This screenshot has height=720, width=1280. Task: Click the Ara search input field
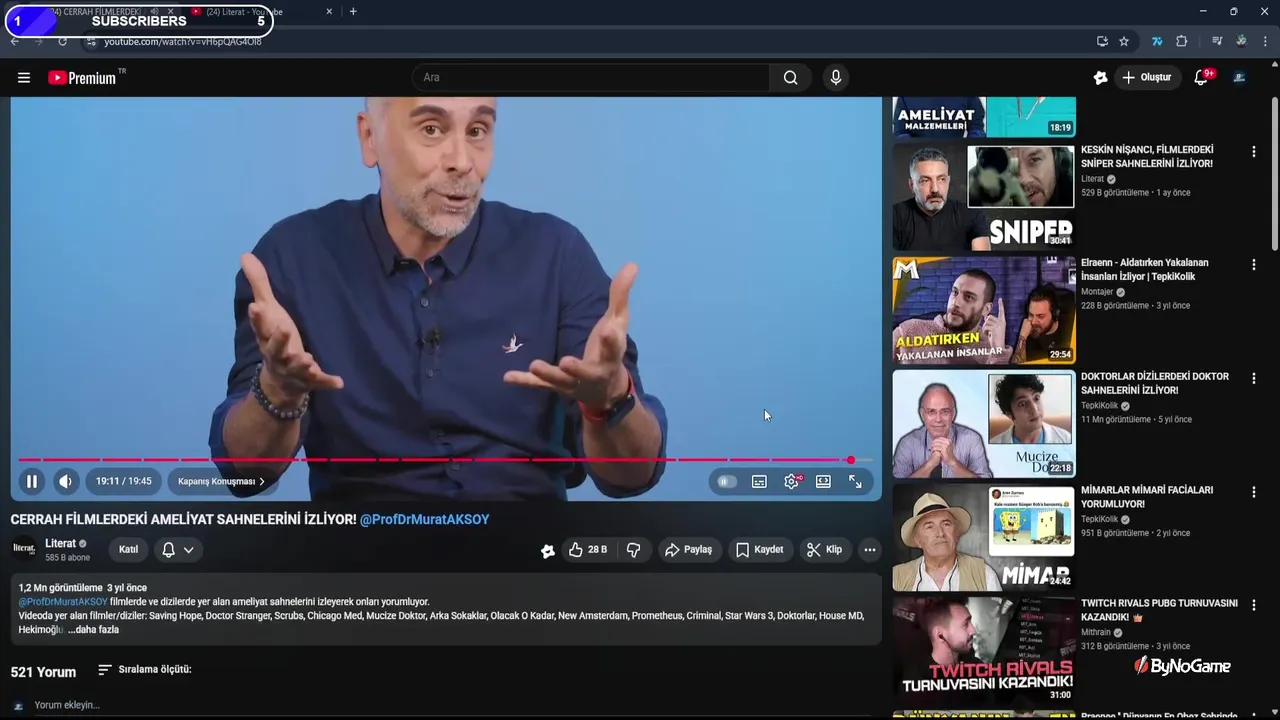(x=591, y=77)
